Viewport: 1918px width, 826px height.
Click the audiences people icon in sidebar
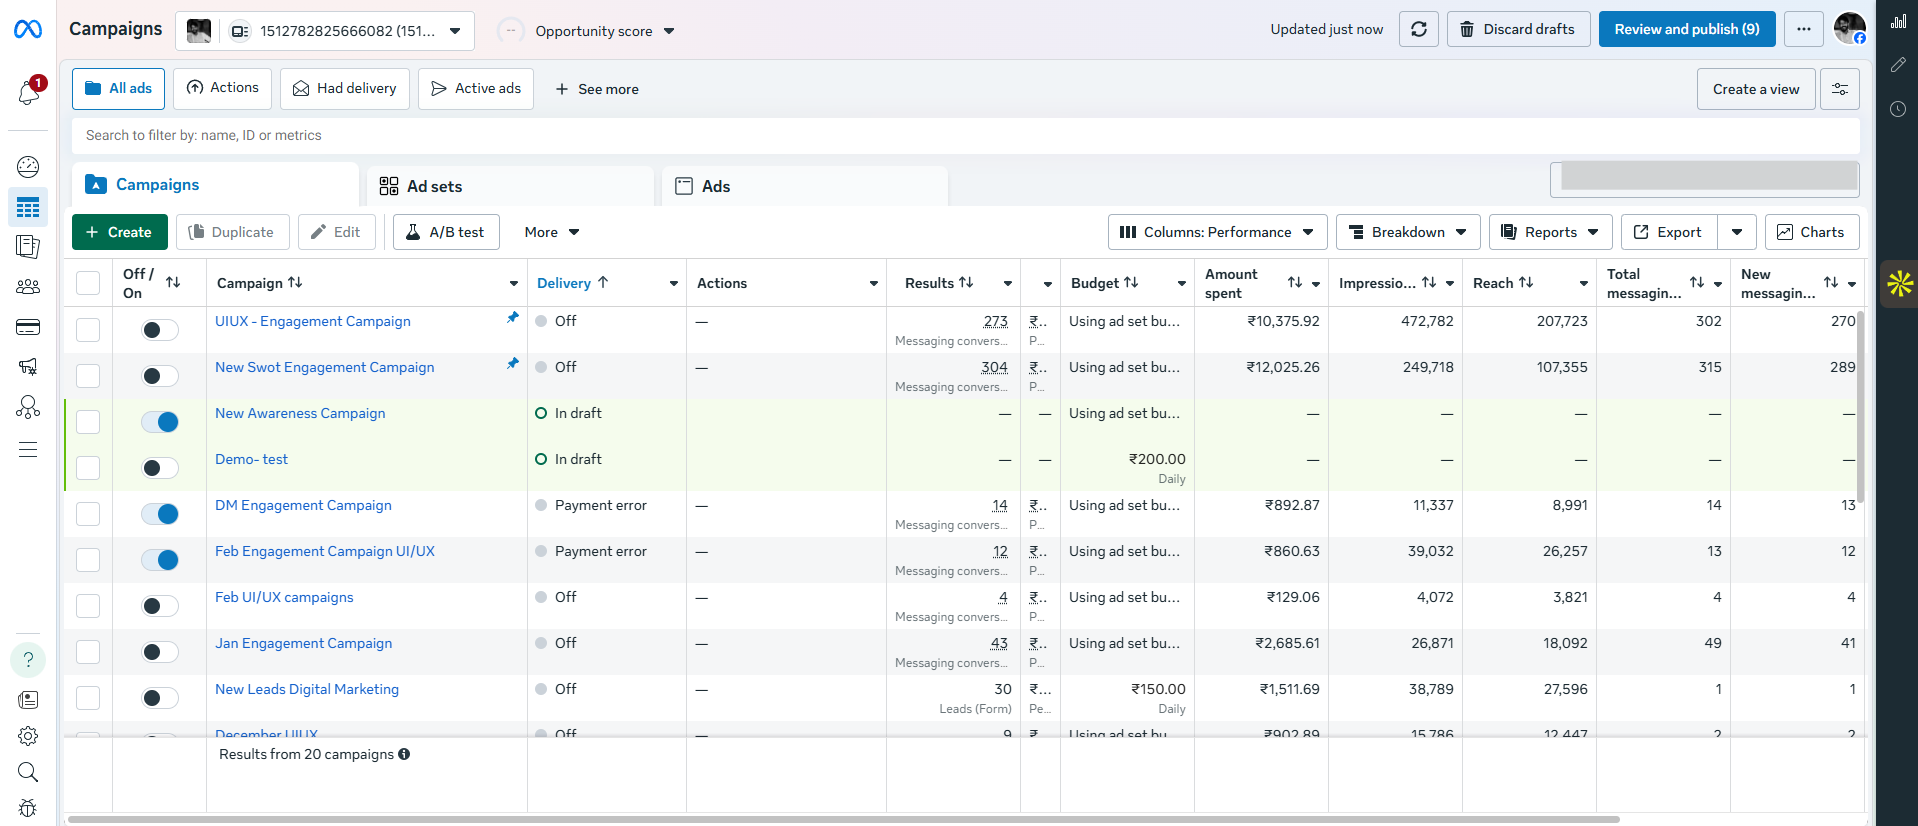(28, 287)
